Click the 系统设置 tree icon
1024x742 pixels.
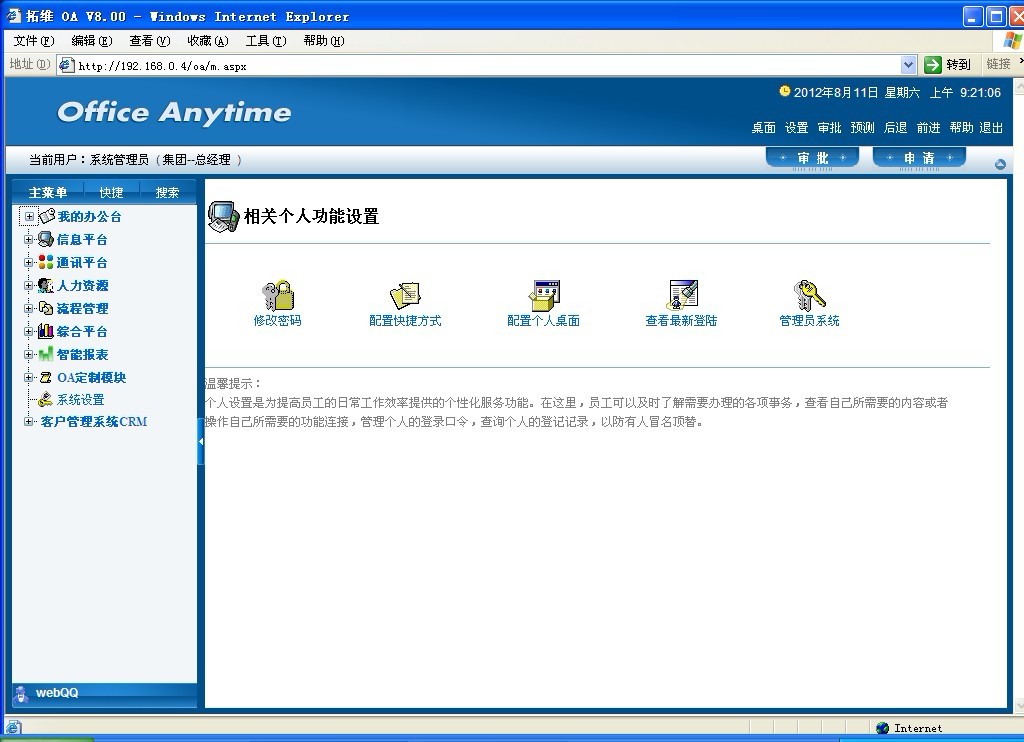(45, 400)
